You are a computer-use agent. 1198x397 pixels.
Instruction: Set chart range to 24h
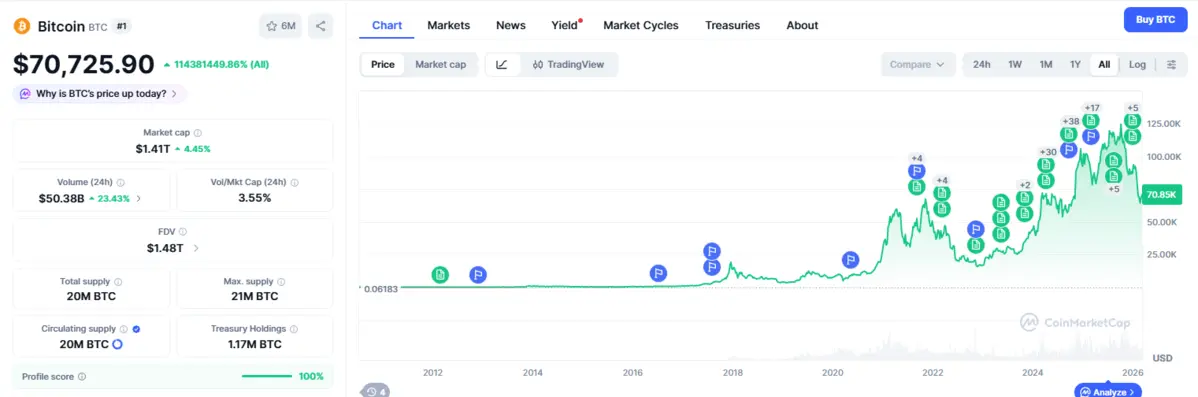[982, 65]
